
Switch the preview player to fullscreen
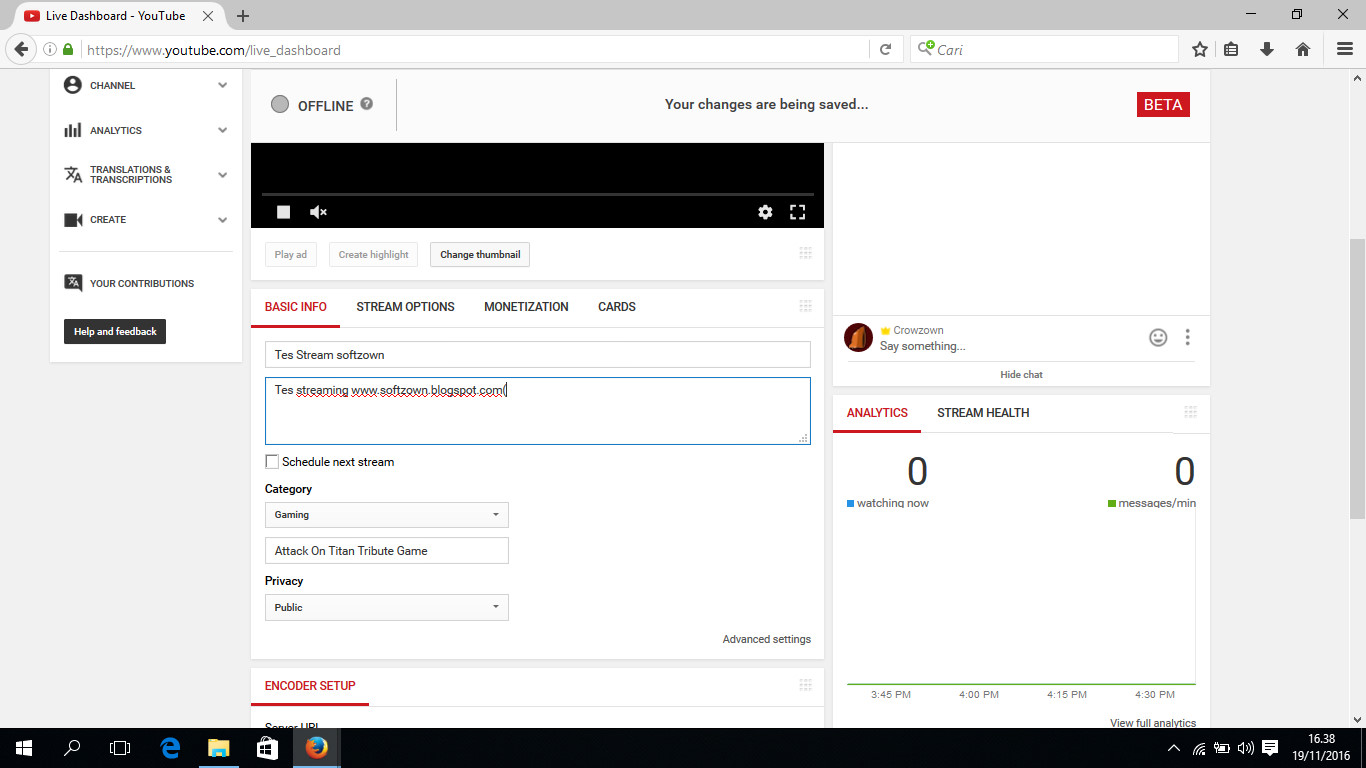(798, 212)
